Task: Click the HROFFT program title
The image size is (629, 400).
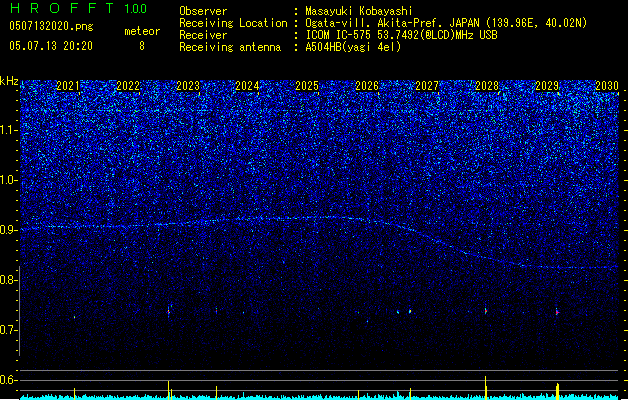Action: [x=62, y=8]
